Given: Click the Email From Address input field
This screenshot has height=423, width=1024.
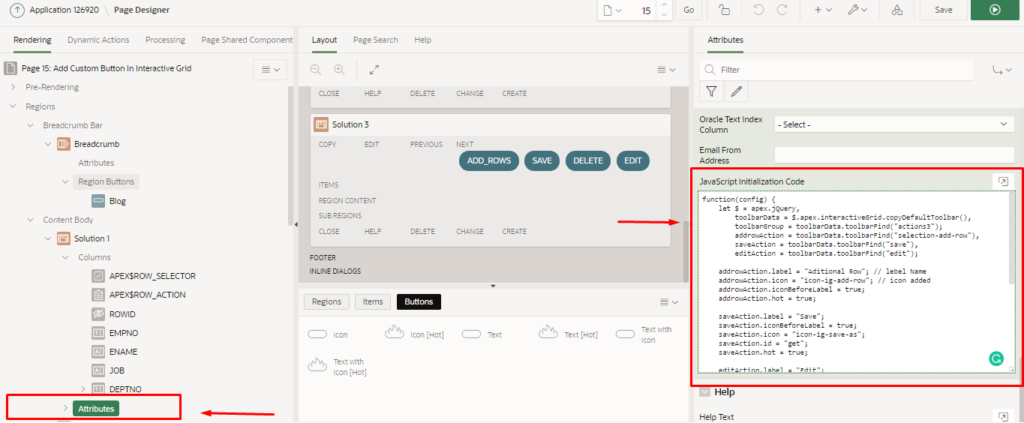Looking at the screenshot, I should 894,154.
